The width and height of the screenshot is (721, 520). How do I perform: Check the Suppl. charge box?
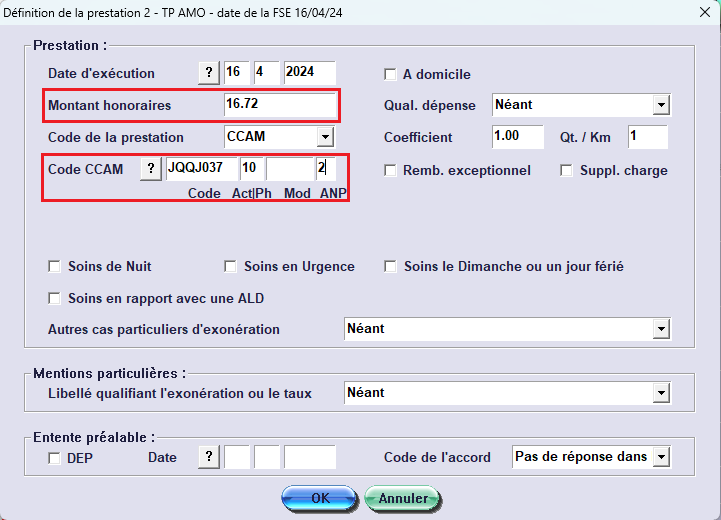pyautogui.click(x=566, y=170)
